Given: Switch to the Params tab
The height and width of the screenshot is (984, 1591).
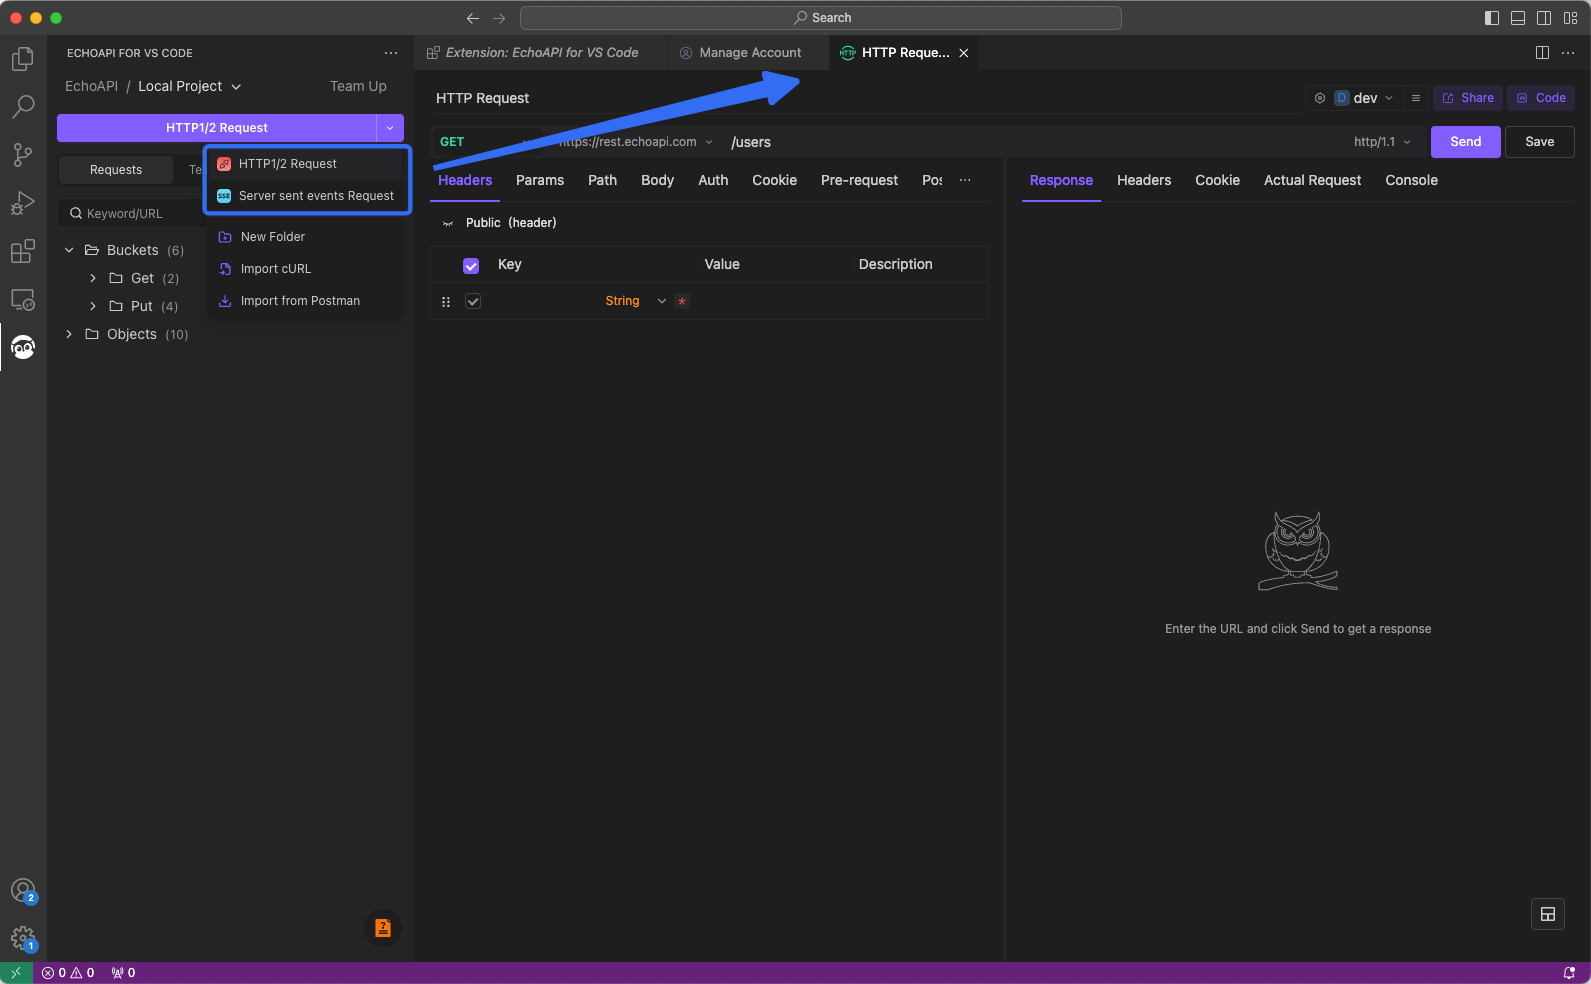Looking at the screenshot, I should click(x=540, y=180).
